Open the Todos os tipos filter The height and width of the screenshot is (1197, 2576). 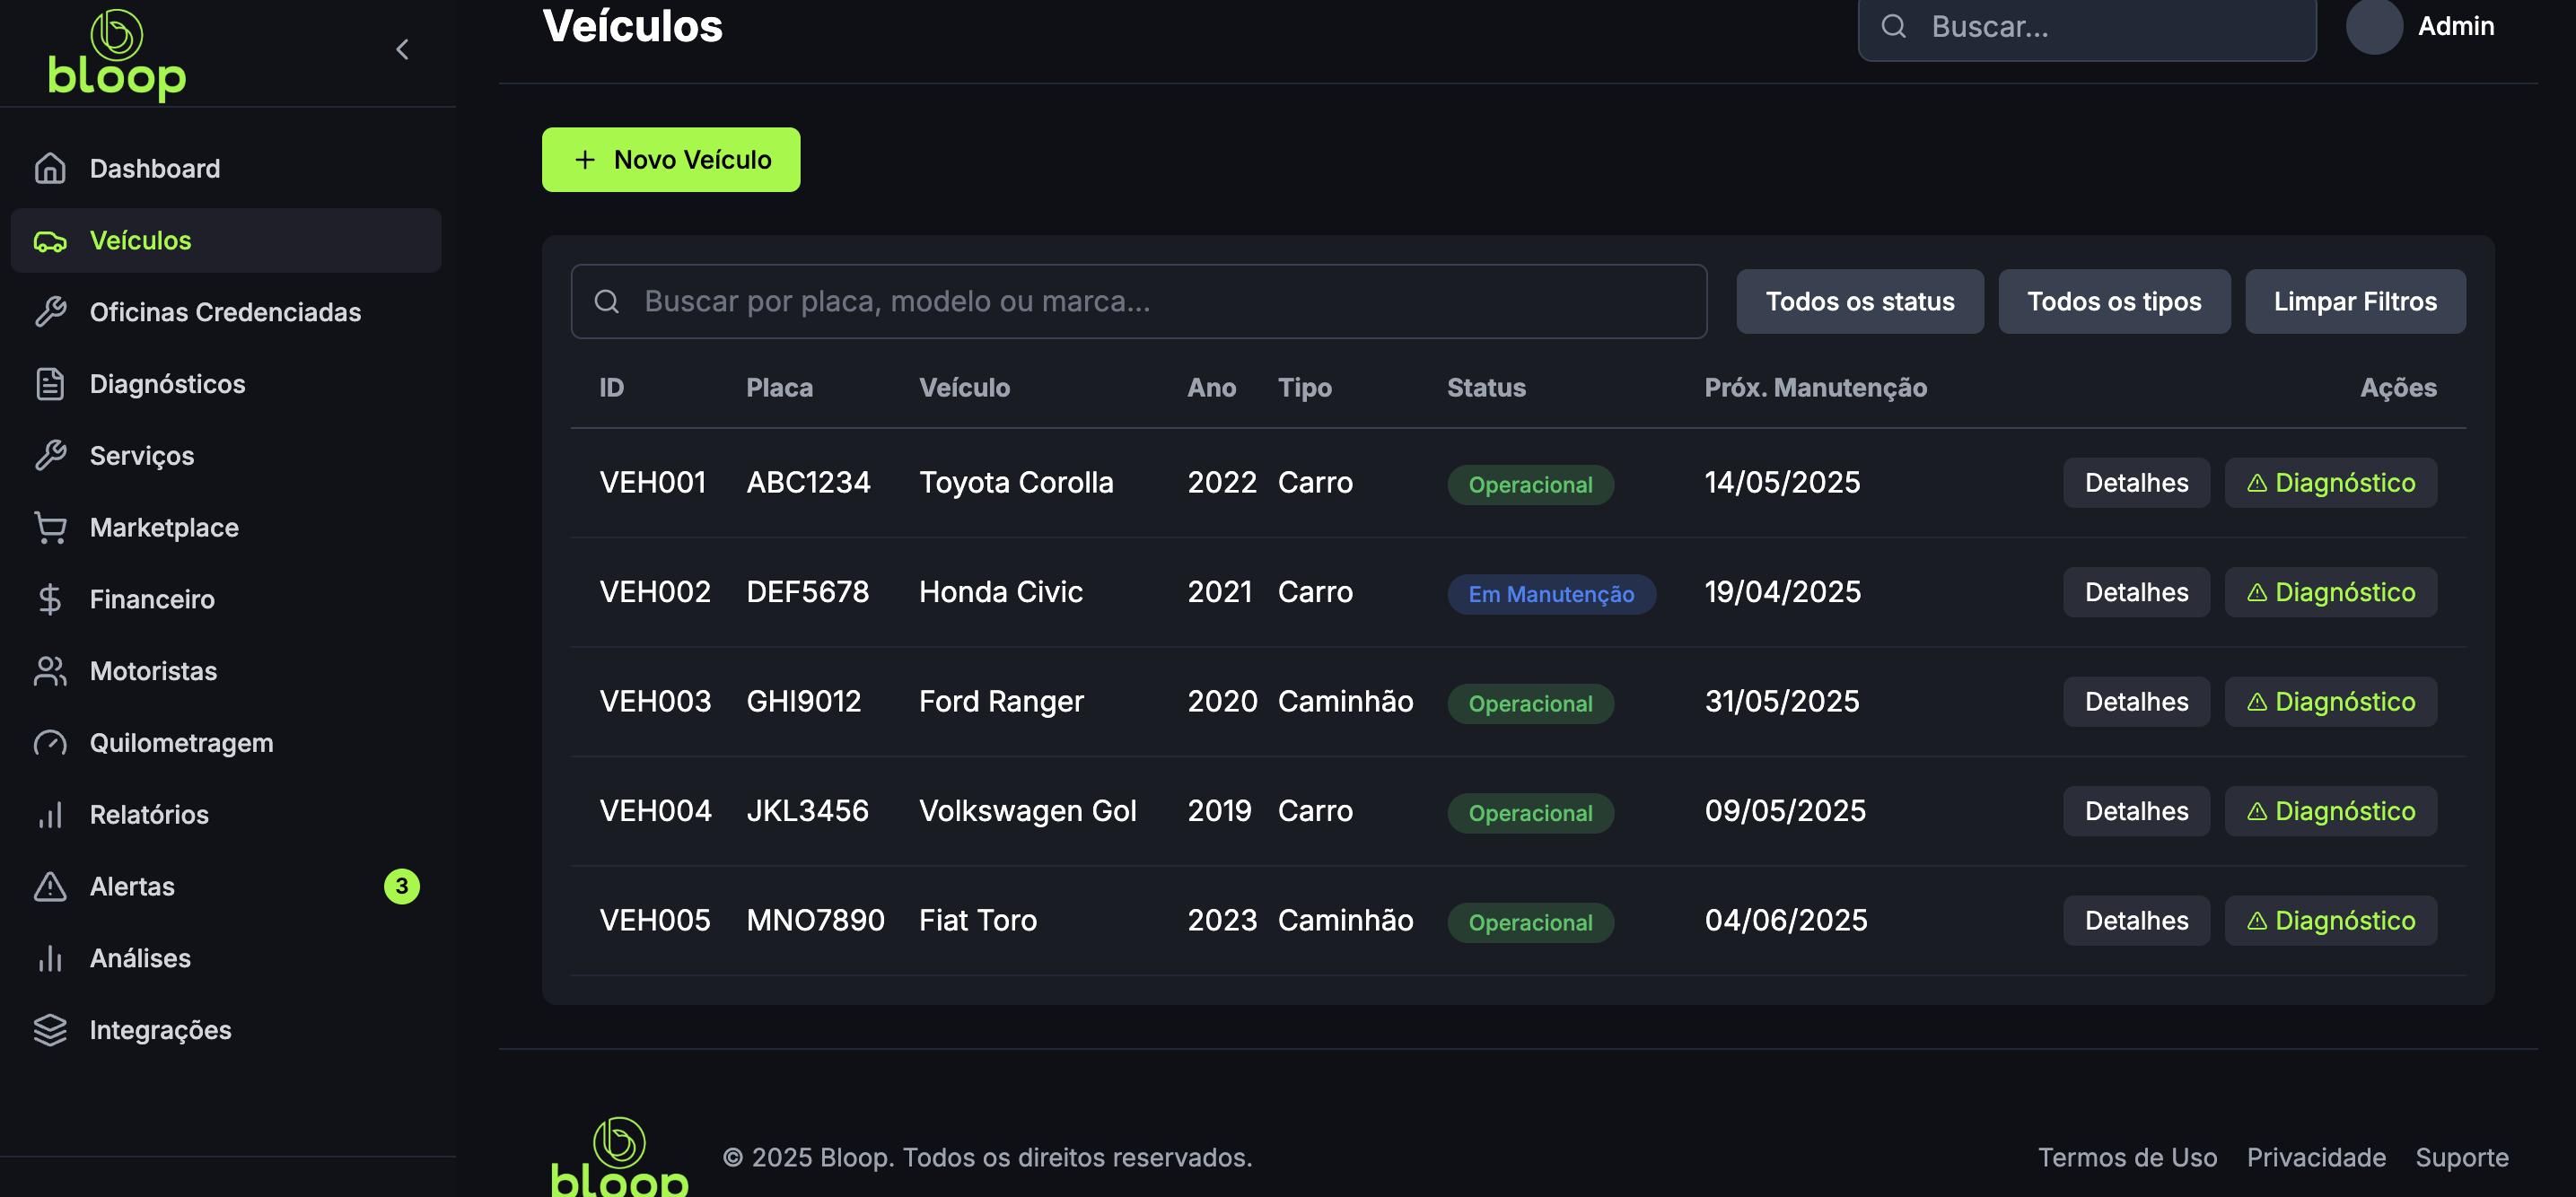2113,301
